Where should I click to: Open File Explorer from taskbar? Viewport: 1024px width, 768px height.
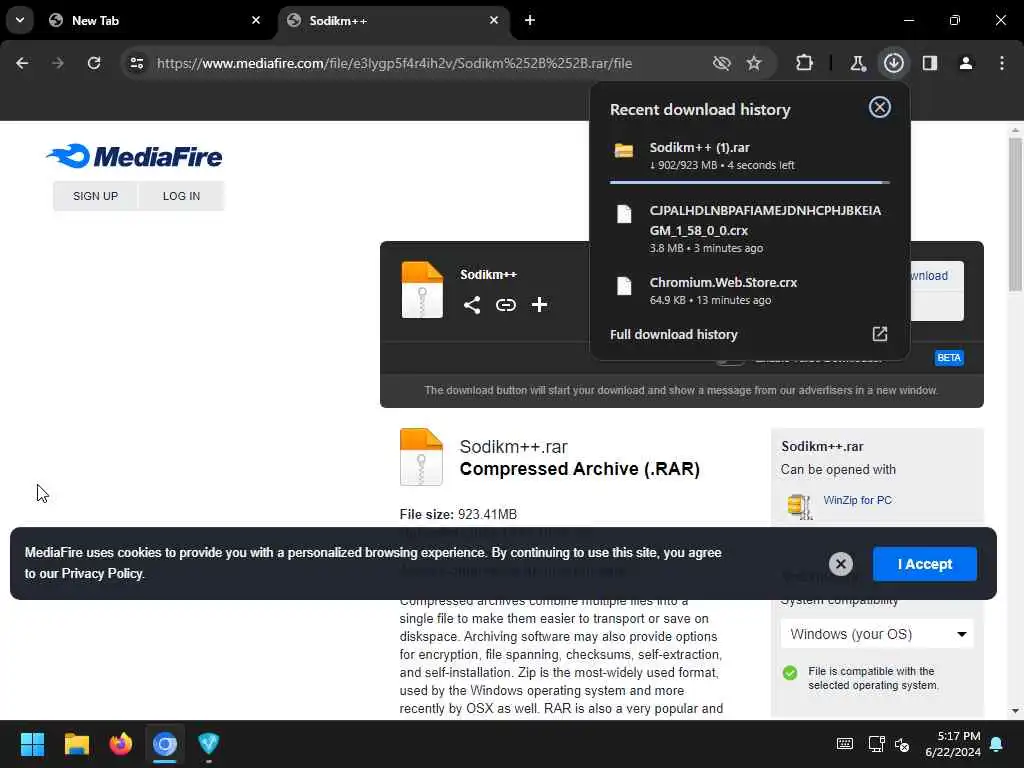point(76,744)
